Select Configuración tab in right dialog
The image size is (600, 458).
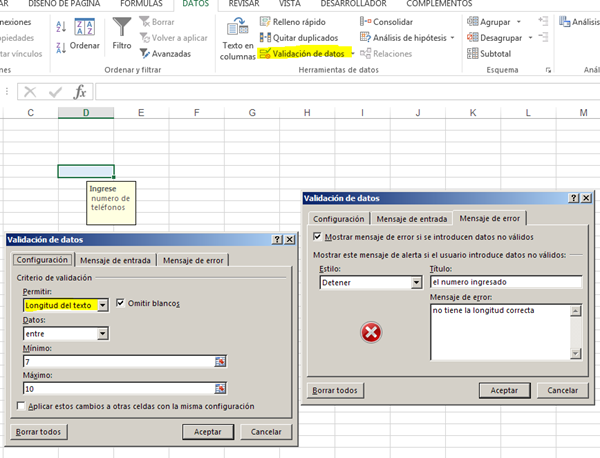pyautogui.click(x=339, y=219)
